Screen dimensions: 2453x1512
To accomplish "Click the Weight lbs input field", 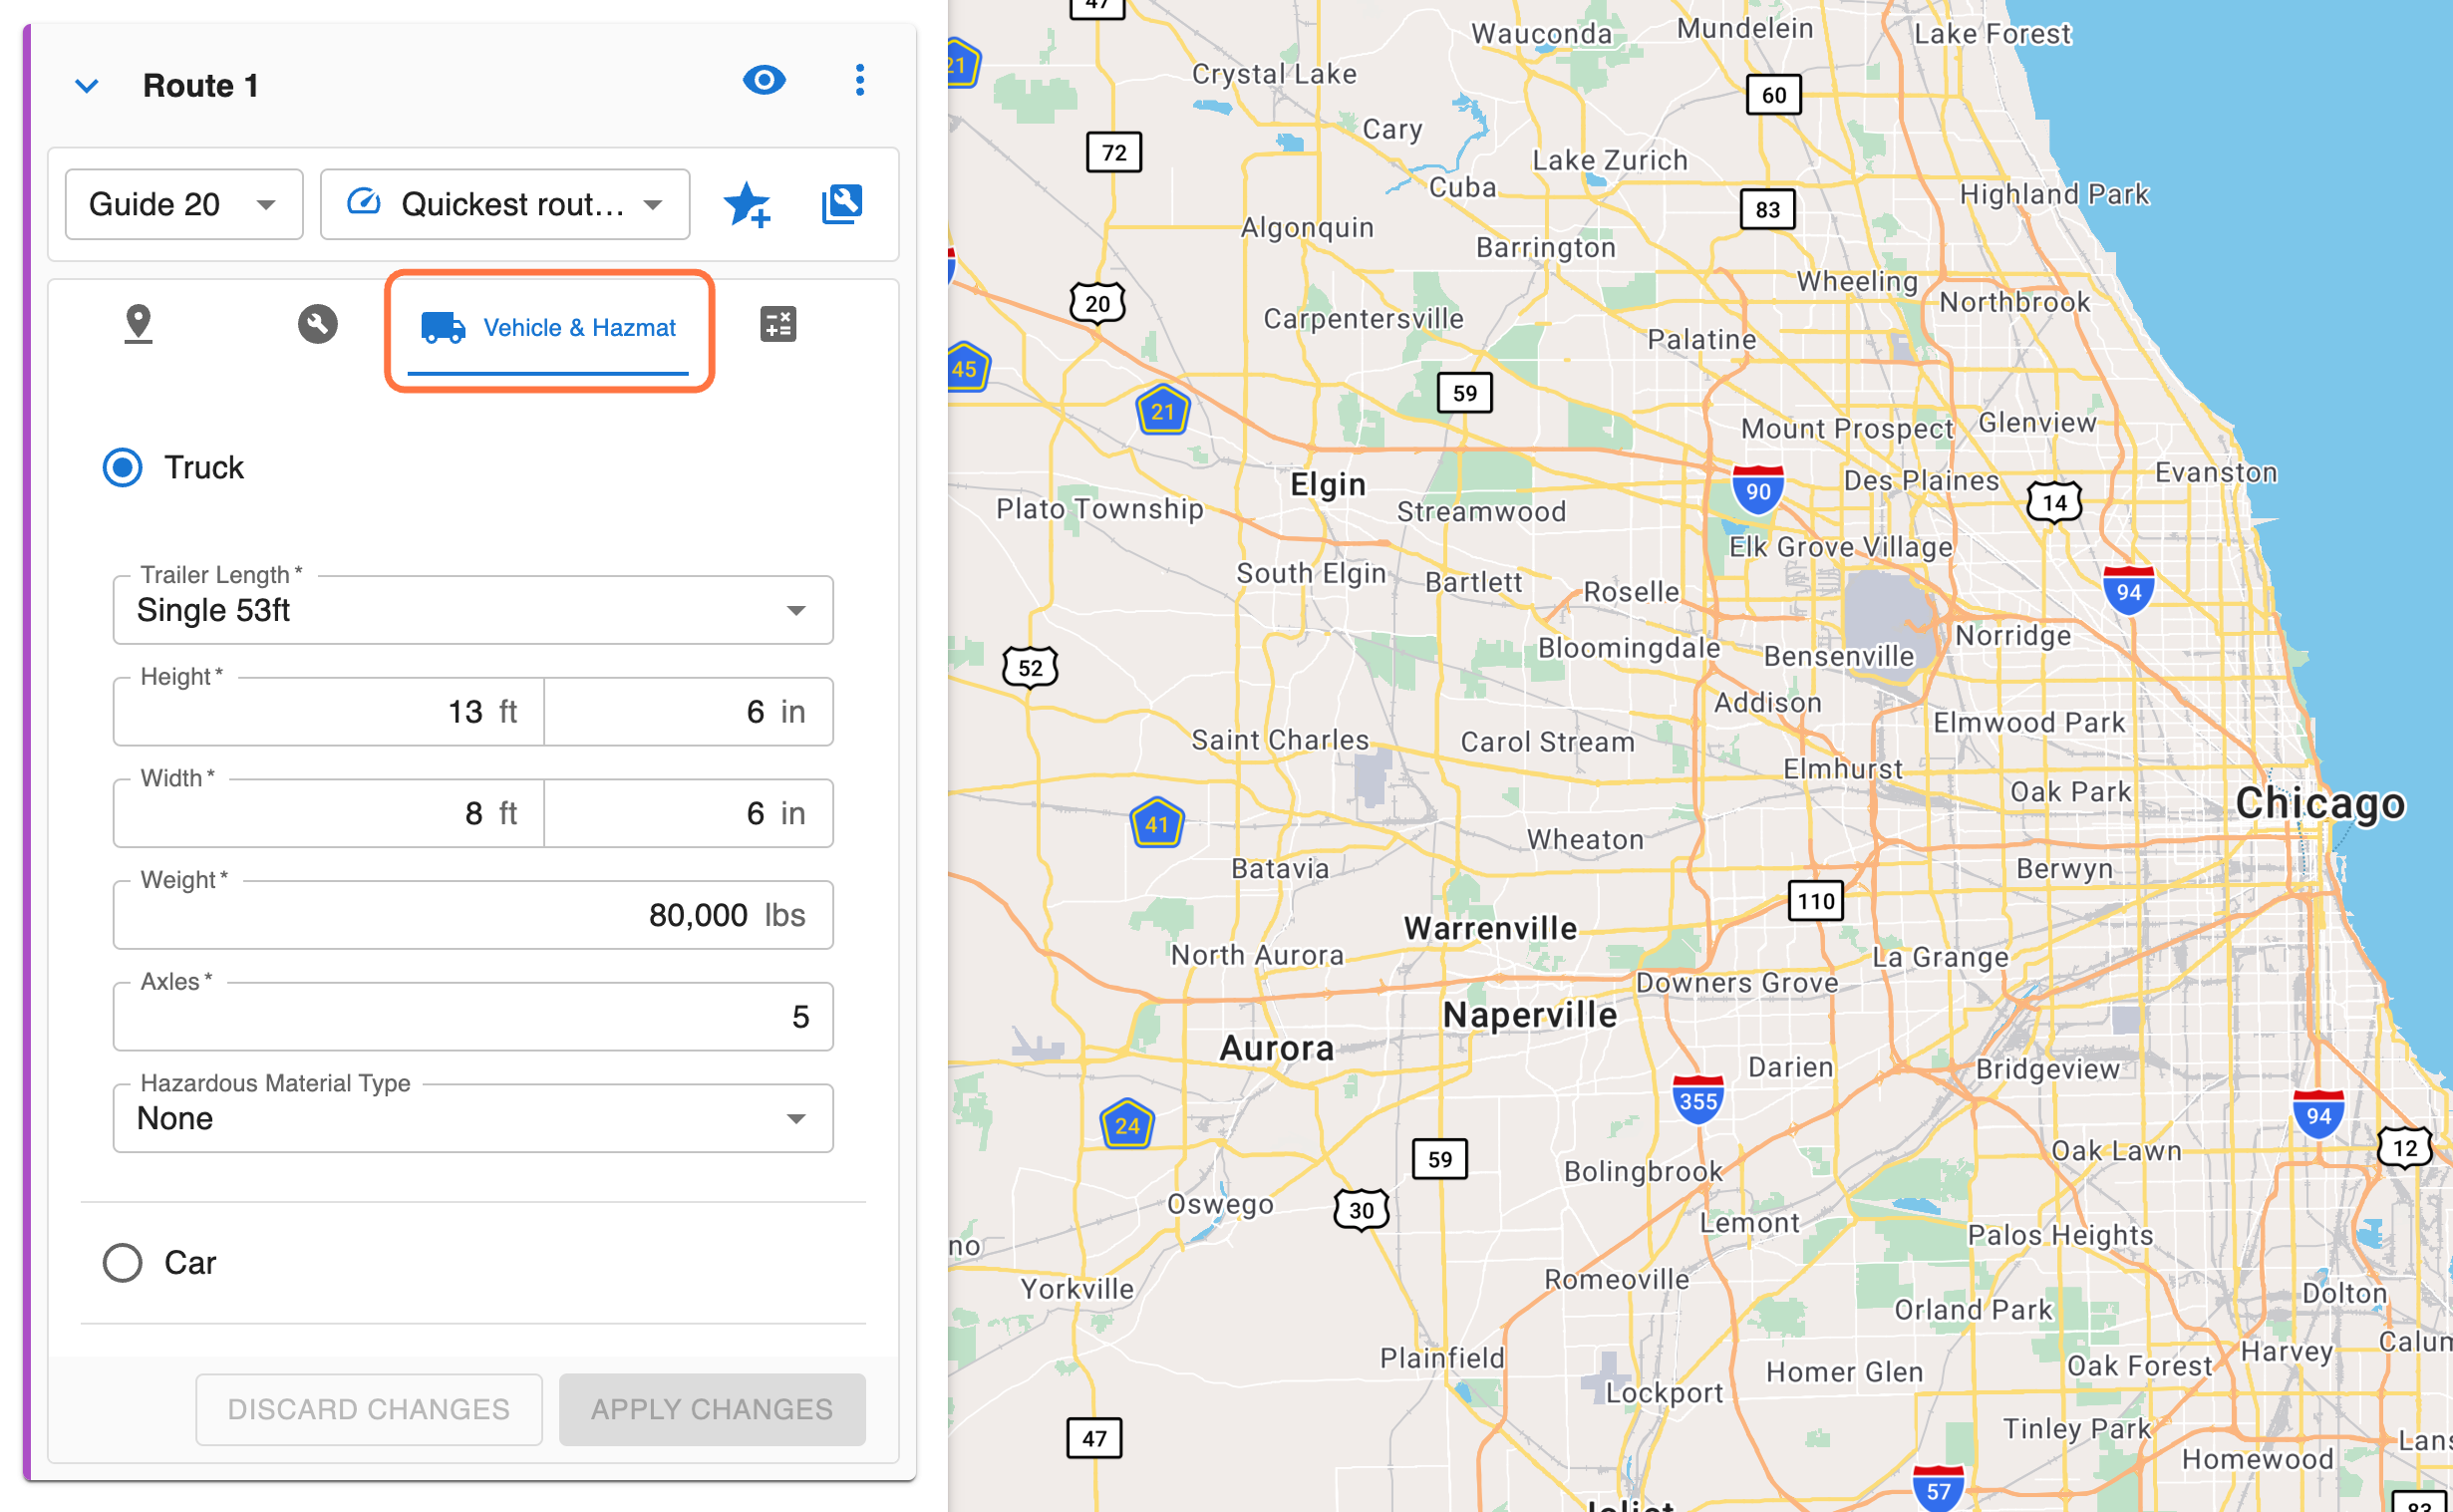I will pyautogui.click(x=473, y=915).
